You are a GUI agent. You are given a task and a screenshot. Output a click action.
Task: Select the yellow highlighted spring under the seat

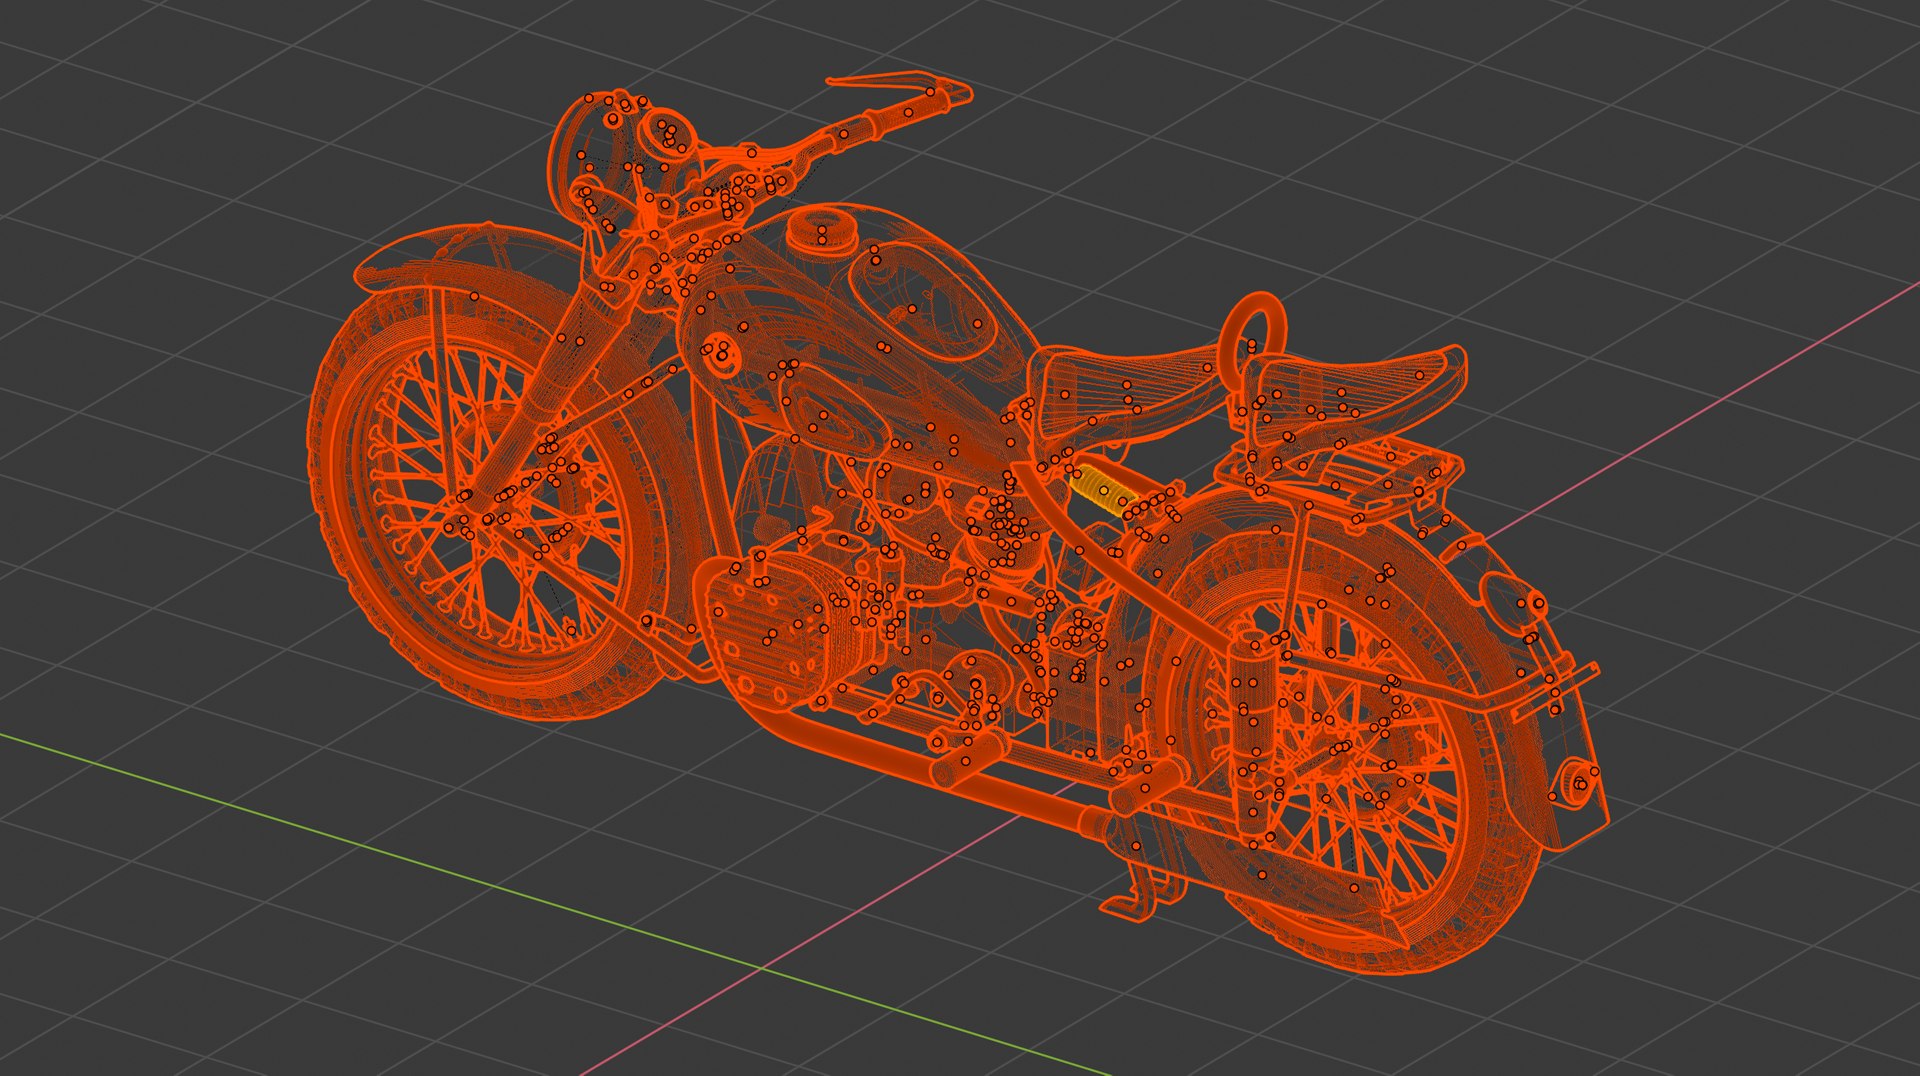pos(1103,489)
